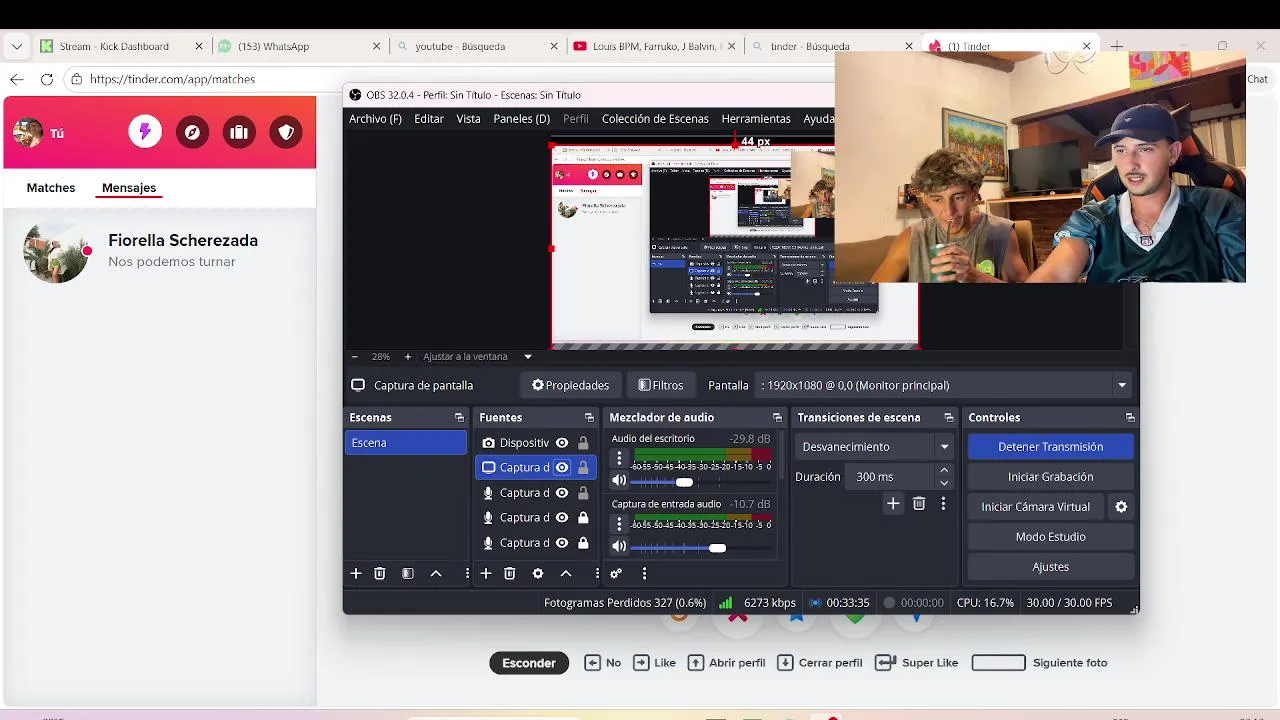Screen dimensions: 1280x720
Task: Delete the transition with trash icon
Action: pos(919,504)
